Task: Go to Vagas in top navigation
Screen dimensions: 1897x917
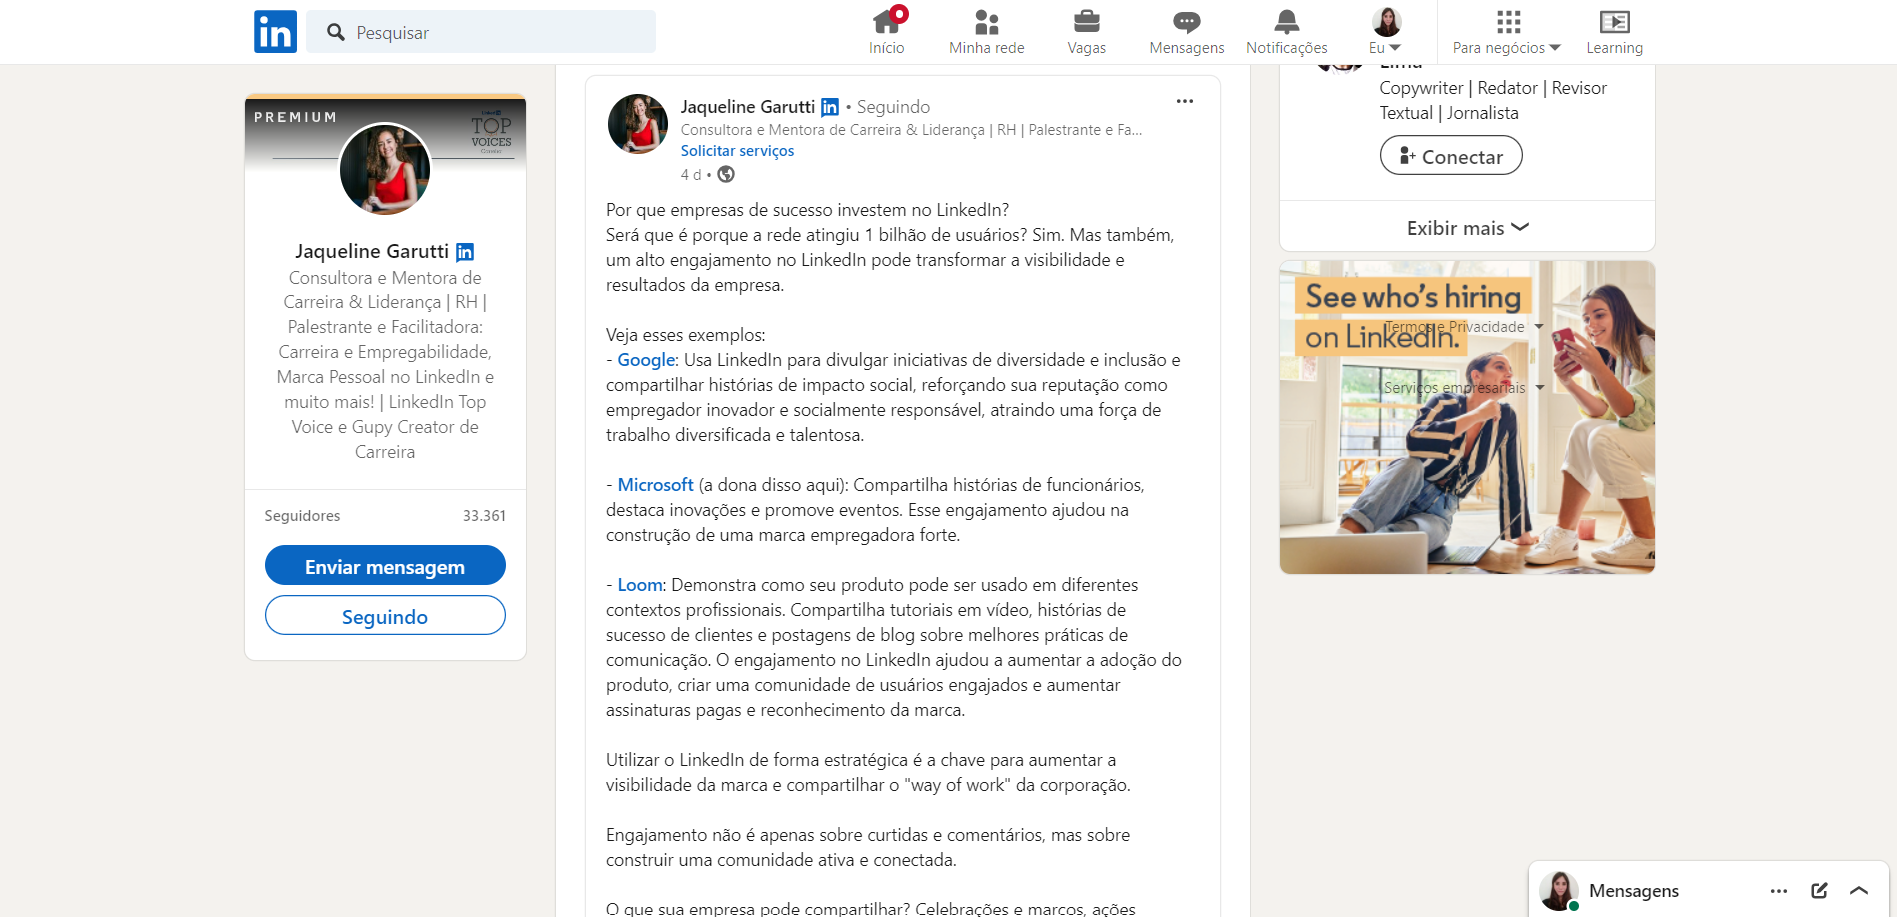Action: pos(1087,32)
